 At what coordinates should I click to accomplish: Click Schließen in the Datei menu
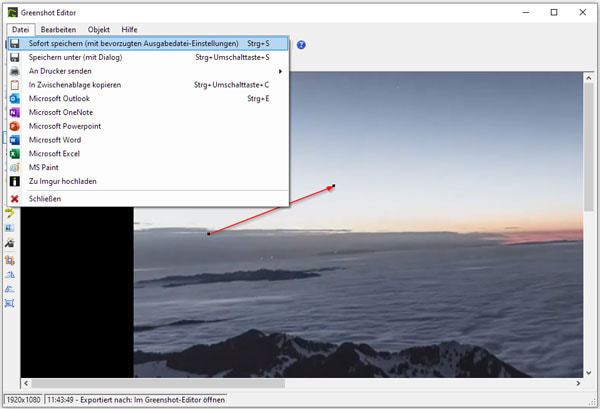(x=148, y=199)
